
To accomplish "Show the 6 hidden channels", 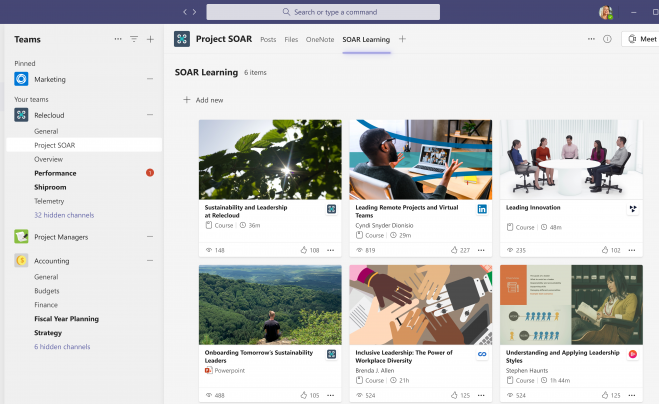I will [62, 346].
